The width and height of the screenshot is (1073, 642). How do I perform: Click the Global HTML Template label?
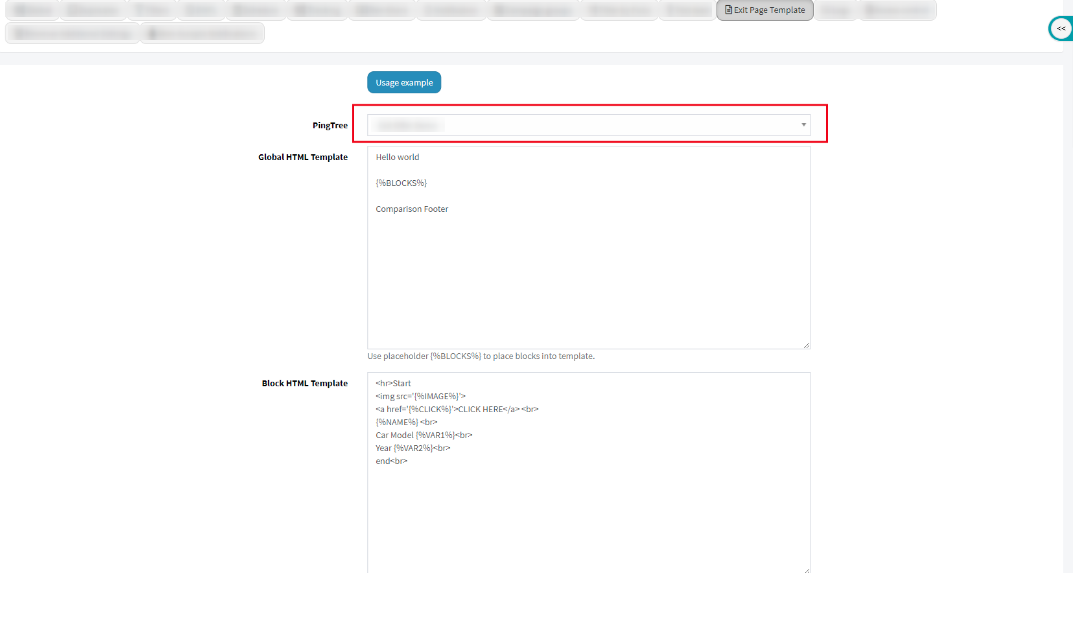click(x=303, y=157)
